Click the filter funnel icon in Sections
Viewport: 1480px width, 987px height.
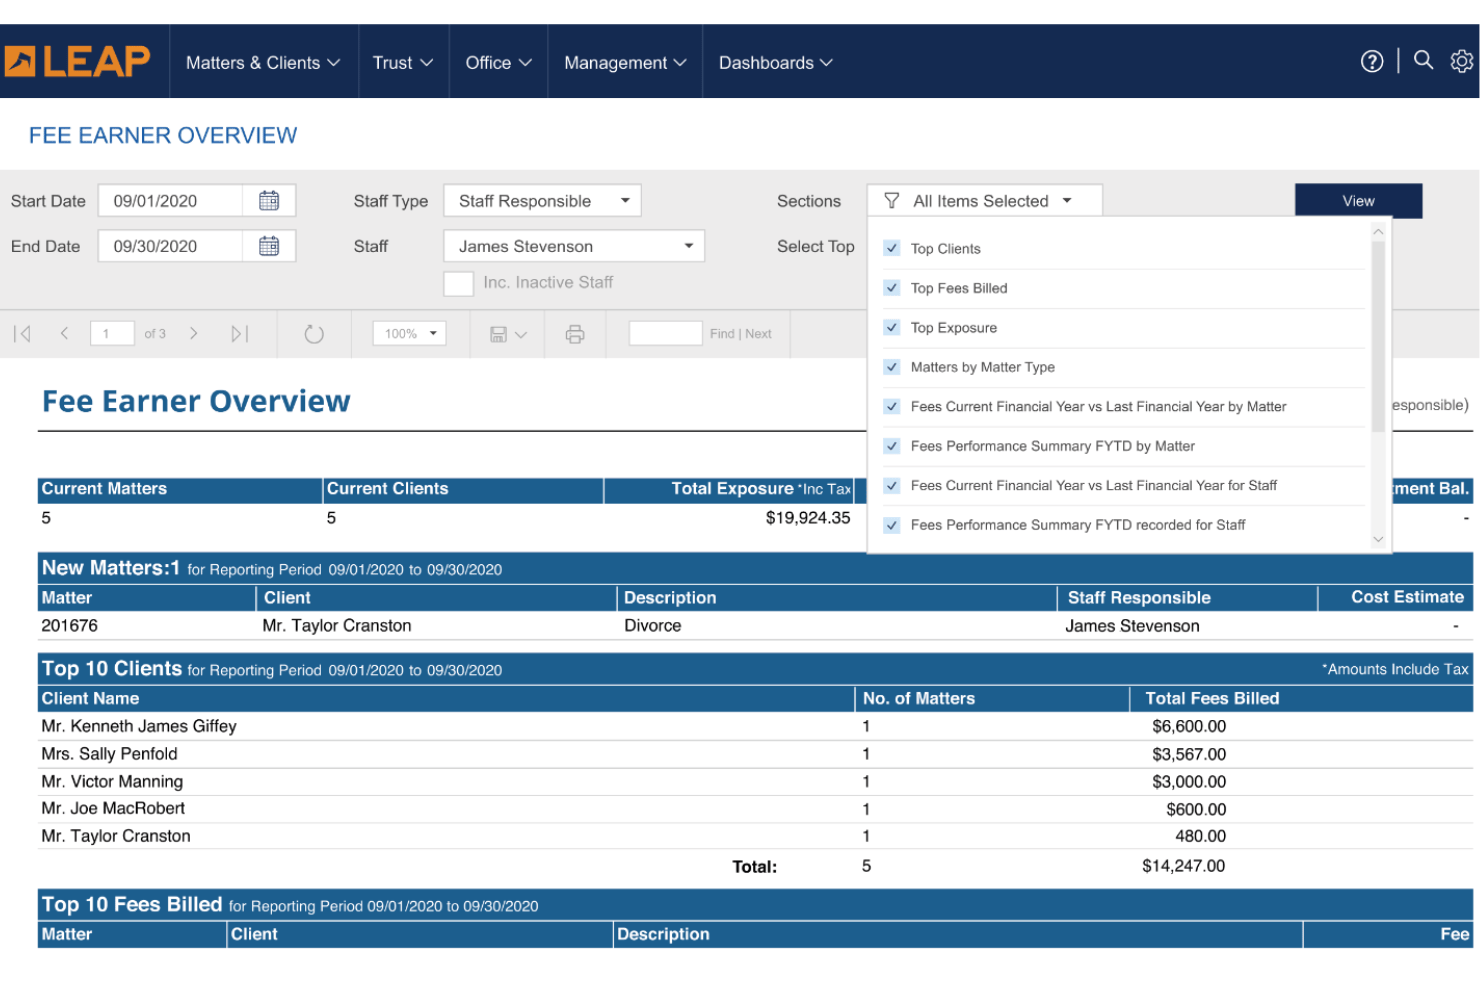point(892,201)
